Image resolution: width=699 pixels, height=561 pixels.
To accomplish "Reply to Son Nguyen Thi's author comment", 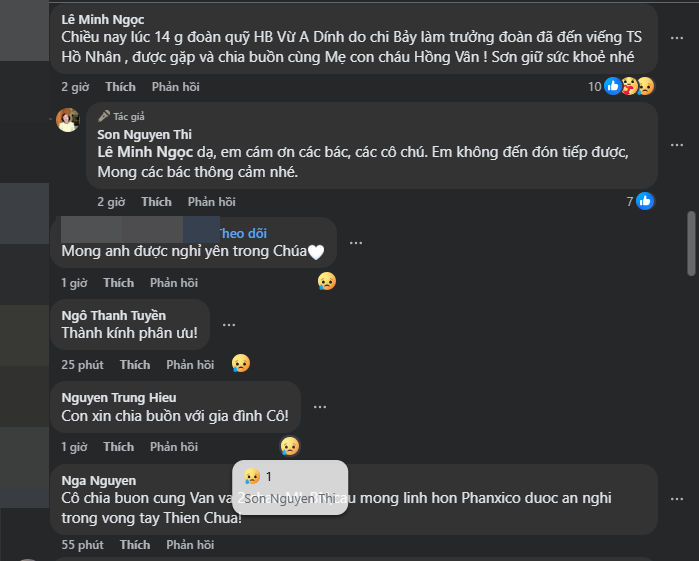I will click(211, 202).
